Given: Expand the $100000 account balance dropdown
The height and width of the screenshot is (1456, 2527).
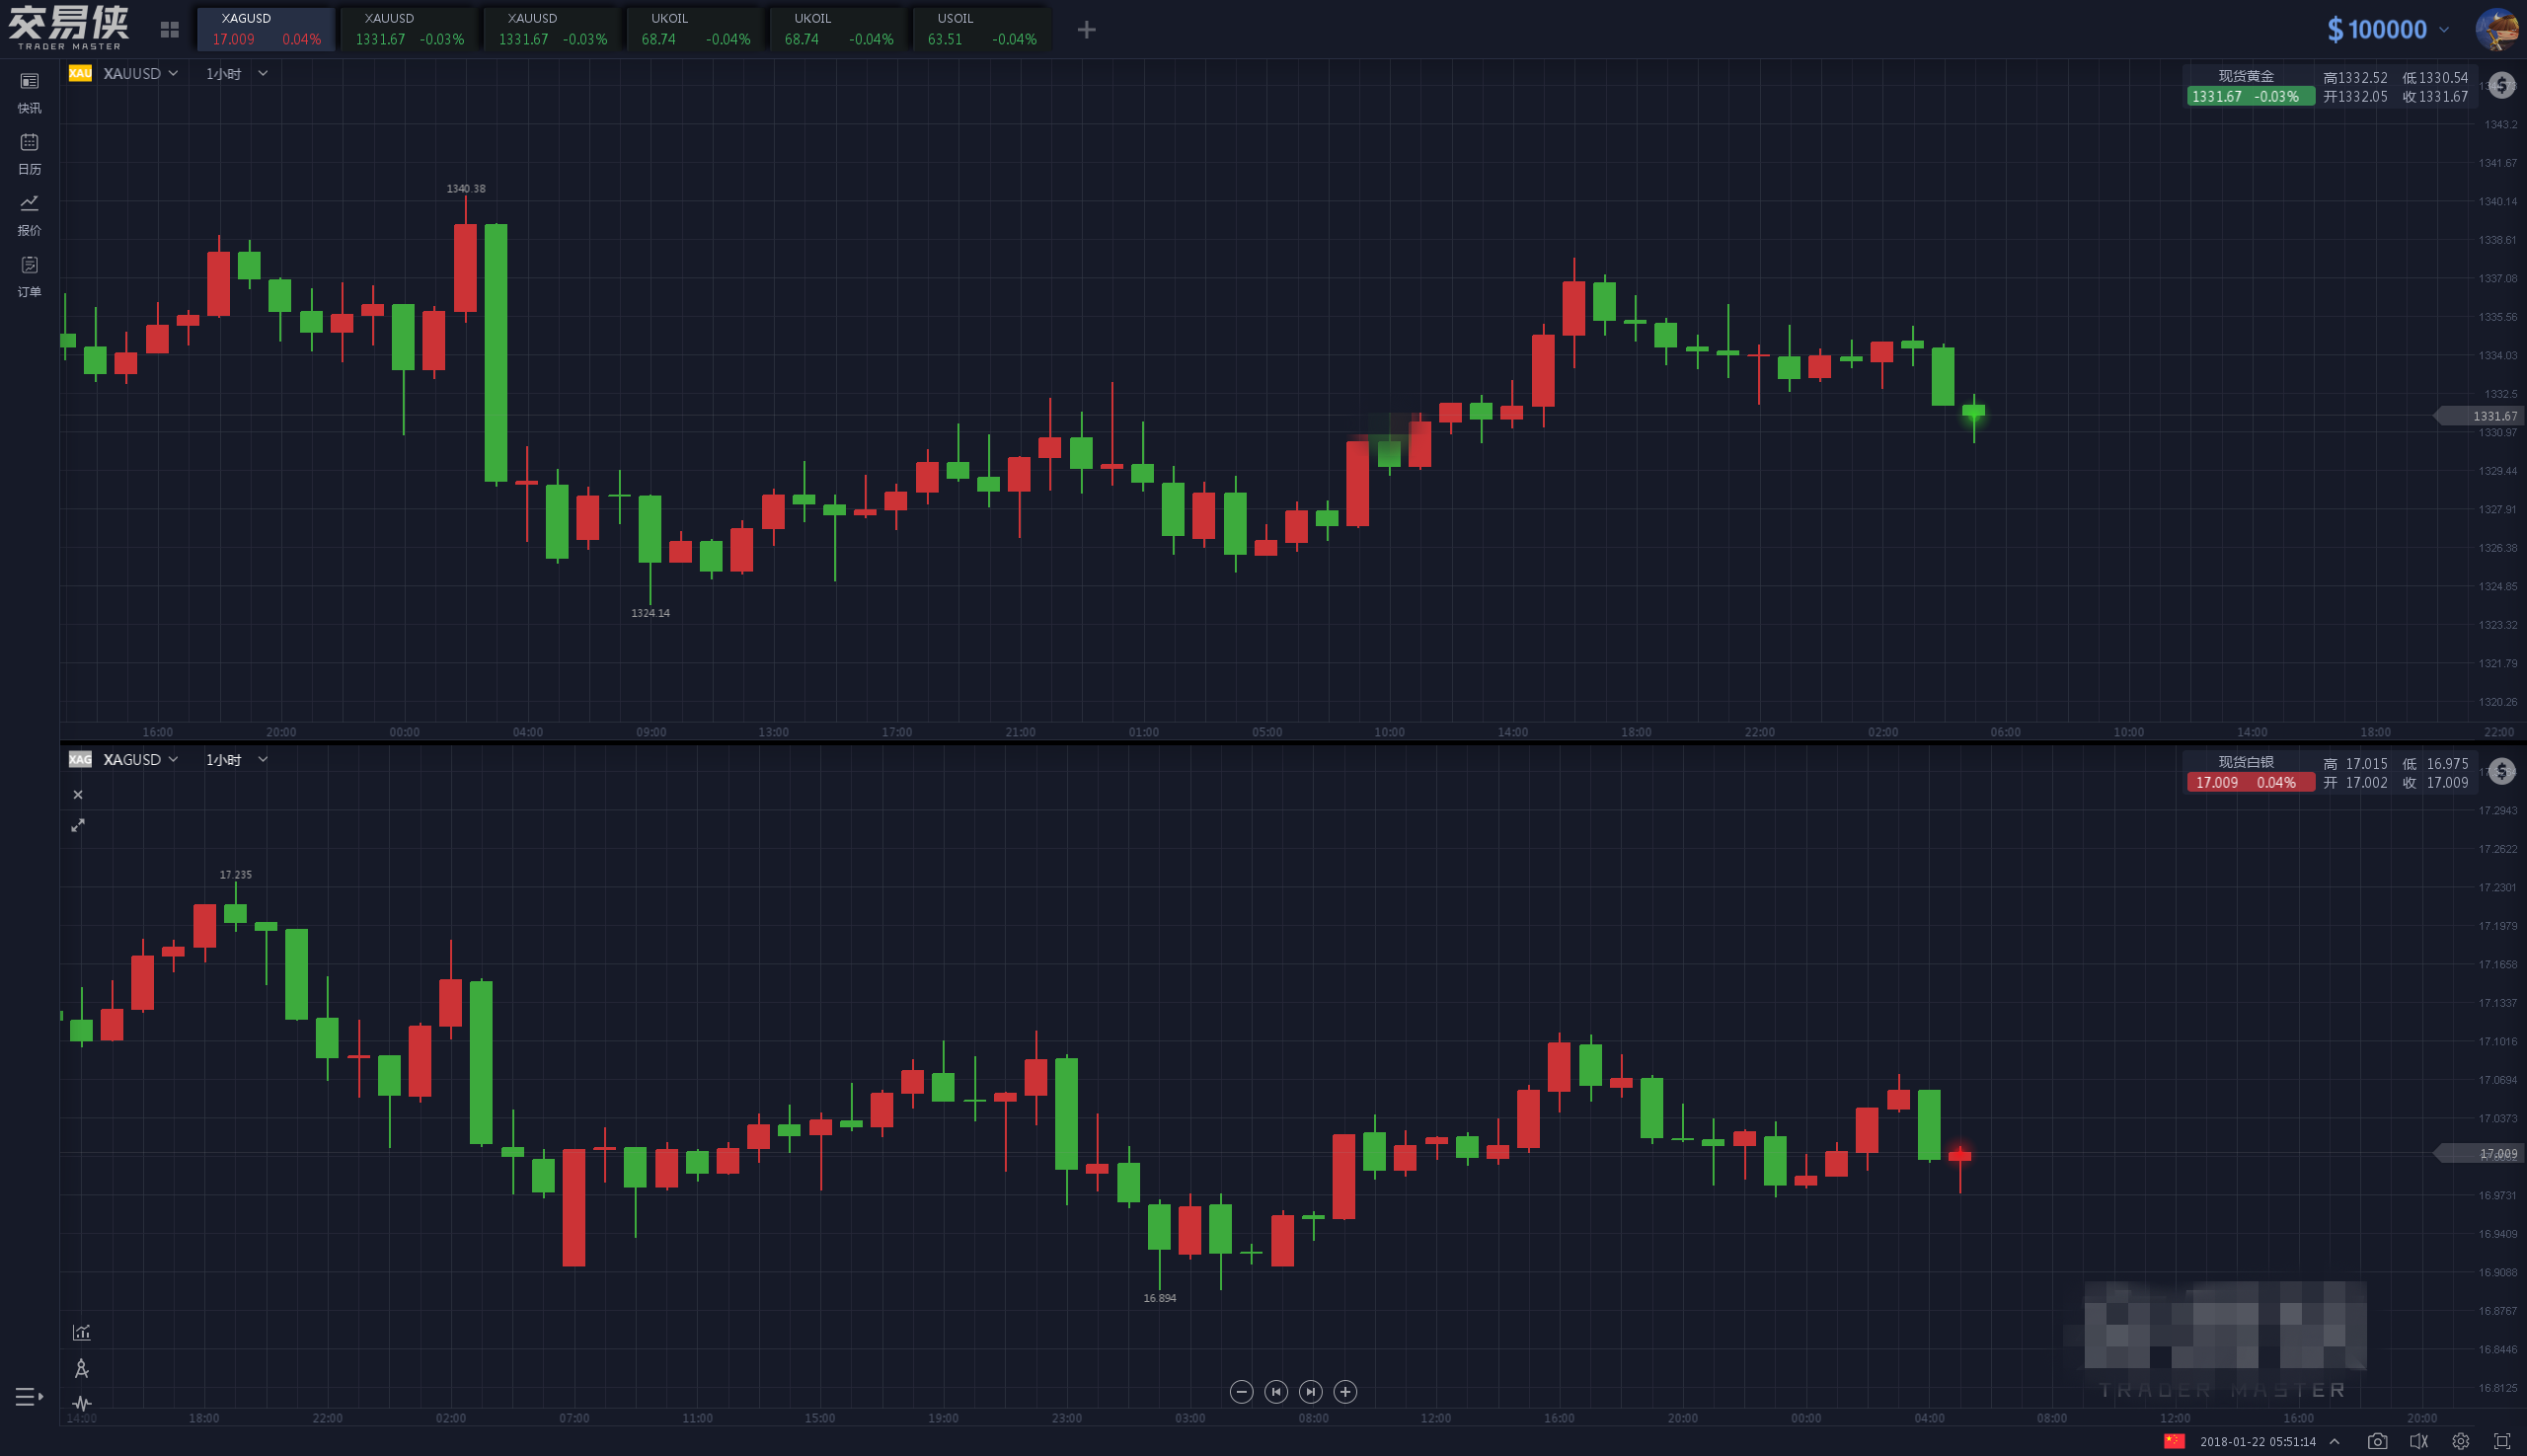Looking at the screenshot, I should click(x=2388, y=30).
